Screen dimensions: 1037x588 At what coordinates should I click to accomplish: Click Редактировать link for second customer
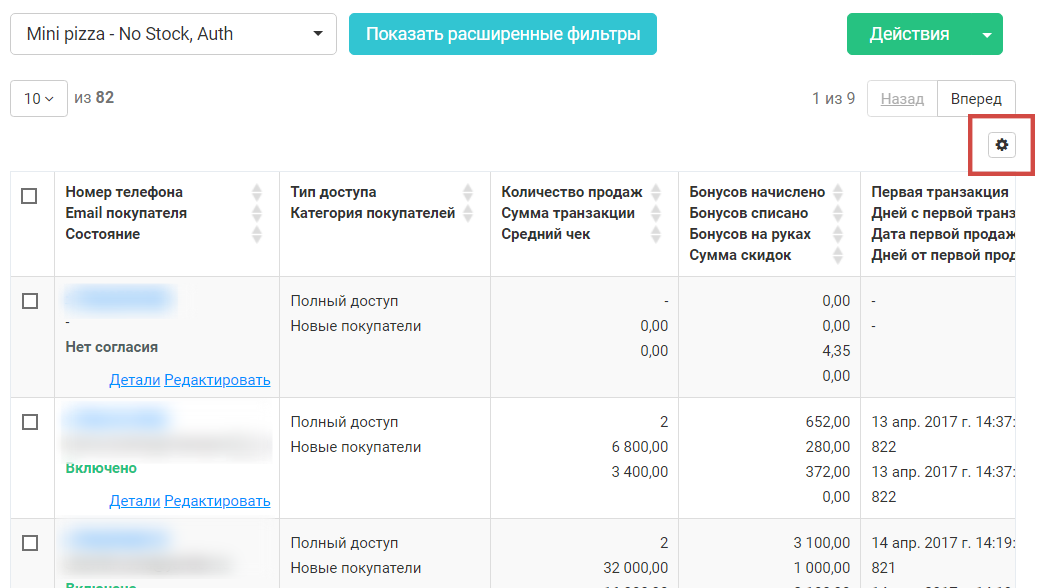pos(217,501)
